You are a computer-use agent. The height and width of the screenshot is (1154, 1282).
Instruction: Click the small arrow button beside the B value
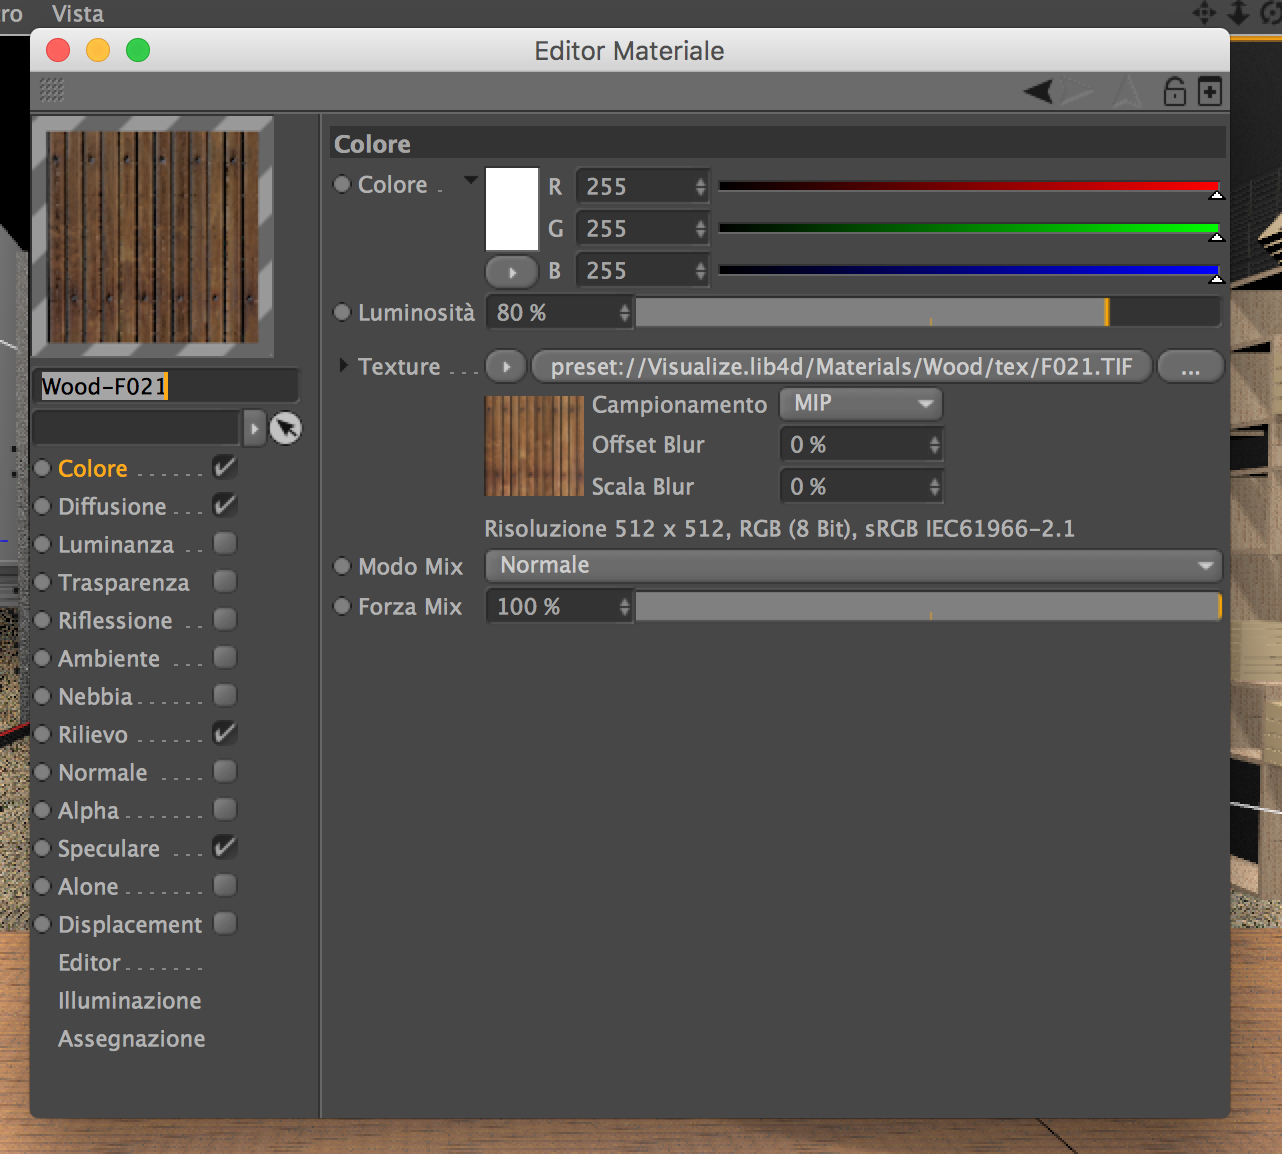(x=512, y=271)
